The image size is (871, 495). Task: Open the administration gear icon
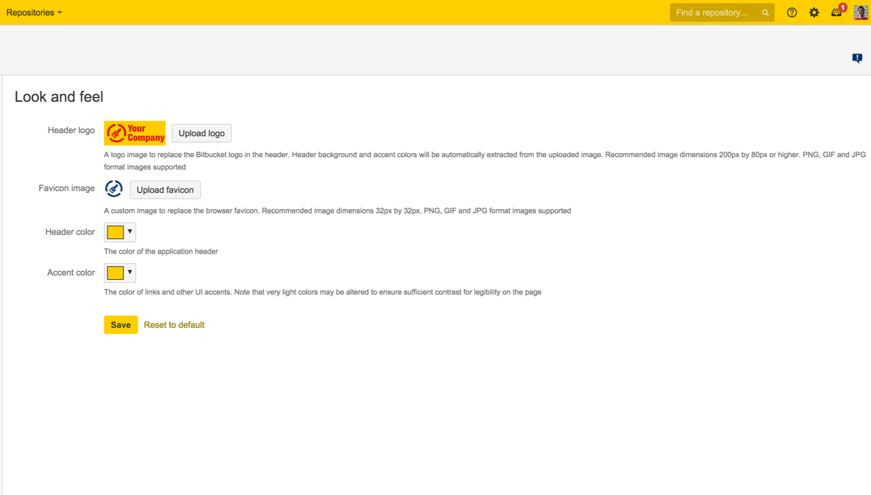[x=814, y=12]
